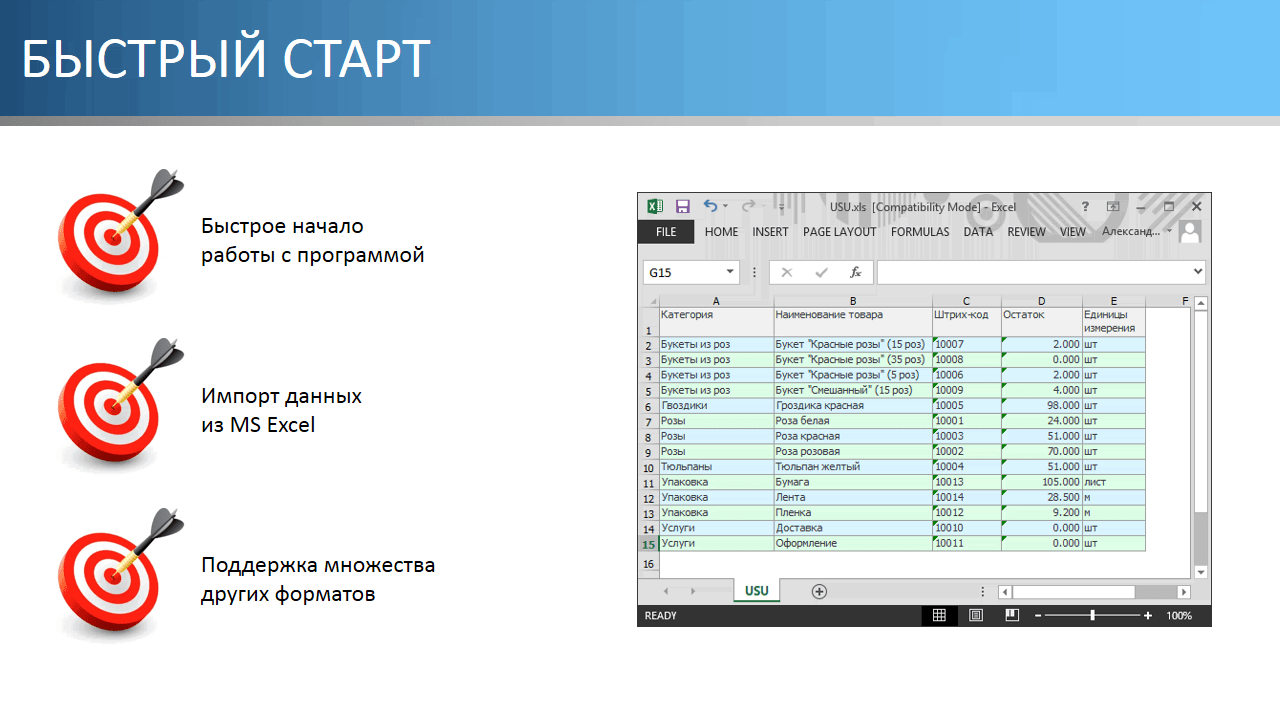Click the horizontal scrollbar thumb
Image resolution: width=1280 pixels, height=720 pixels.
pyautogui.click(x=1074, y=592)
